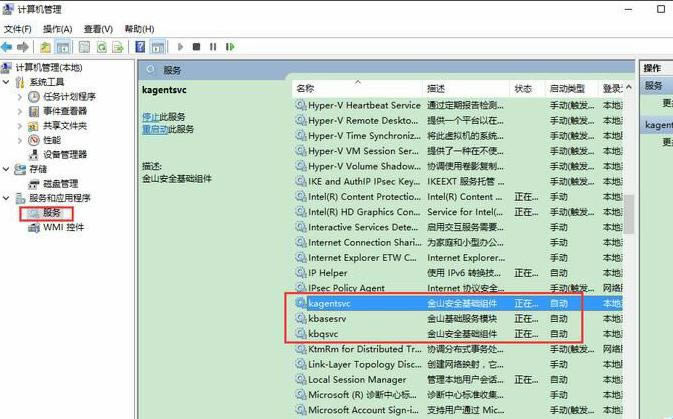Screen dimensions: 673x419
Task: Click the Restart Service toolbar icon
Action: click(230, 47)
